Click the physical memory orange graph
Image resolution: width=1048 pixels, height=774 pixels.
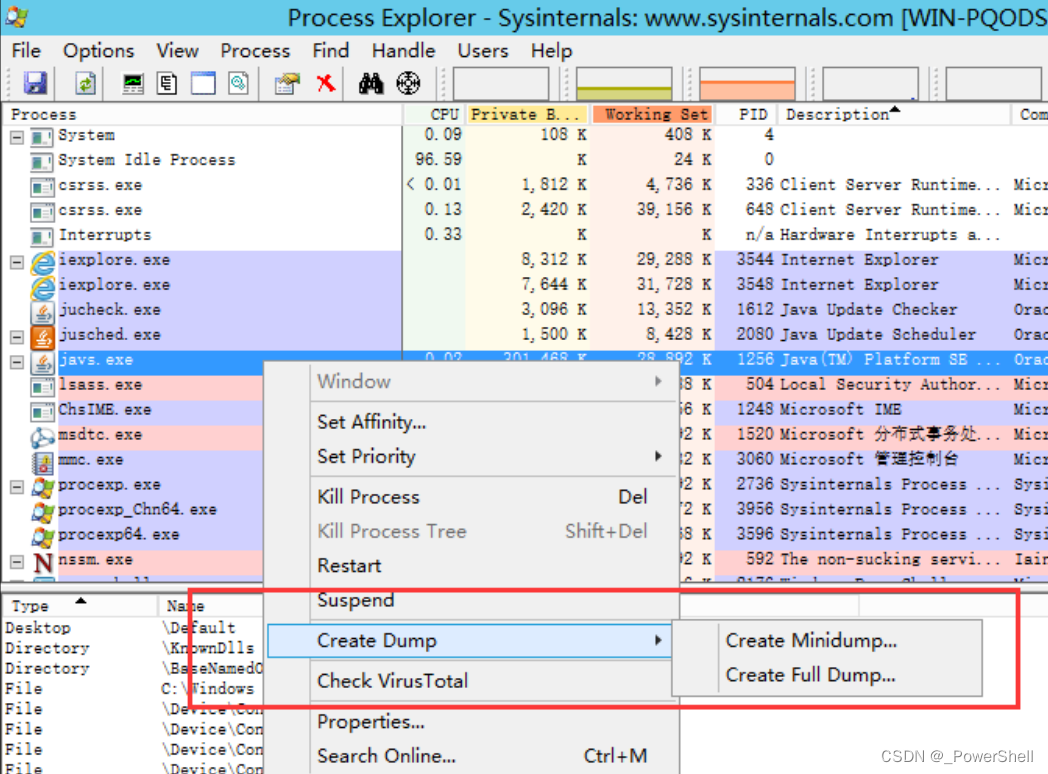(x=747, y=84)
